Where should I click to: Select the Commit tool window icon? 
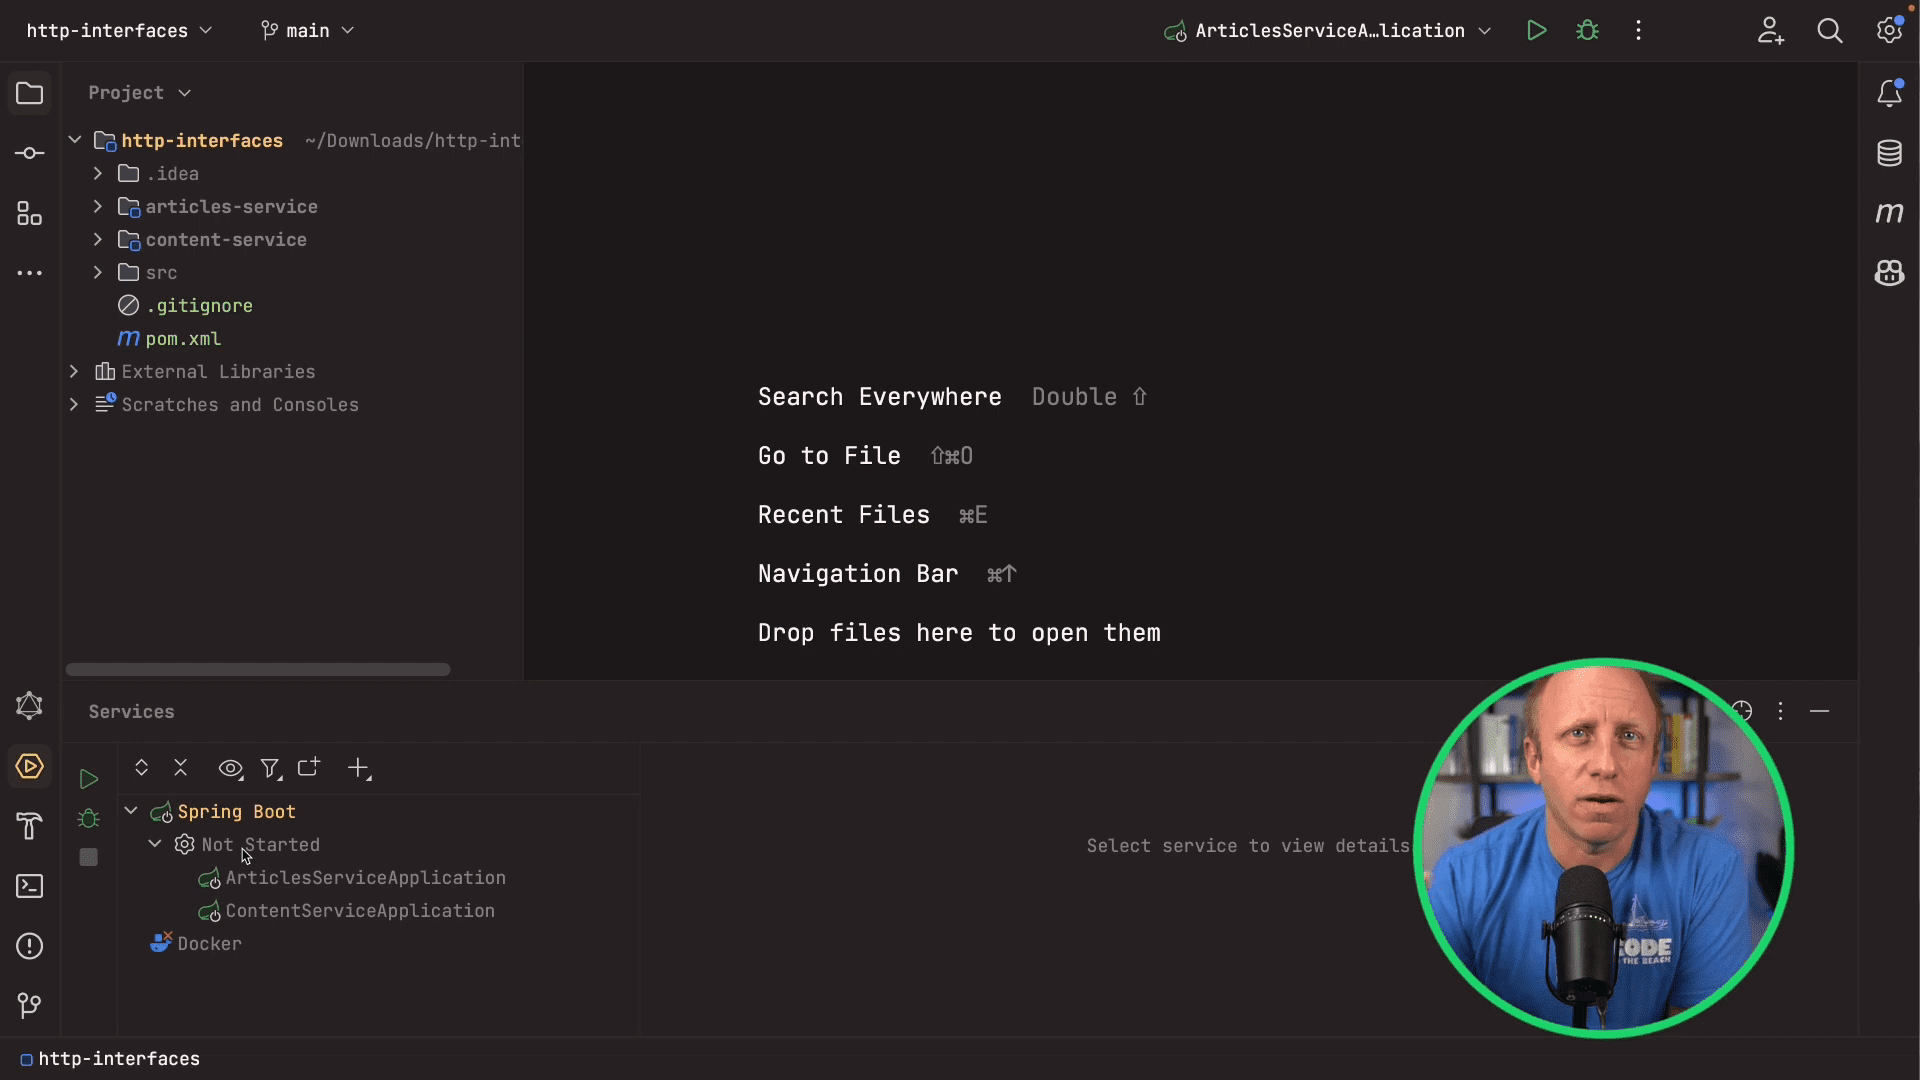tap(30, 153)
